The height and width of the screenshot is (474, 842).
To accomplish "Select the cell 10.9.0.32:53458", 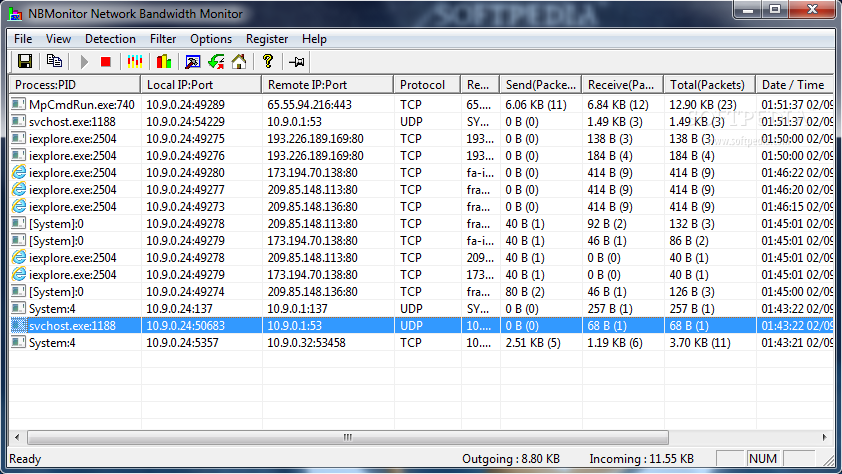I will [x=306, y=342].
